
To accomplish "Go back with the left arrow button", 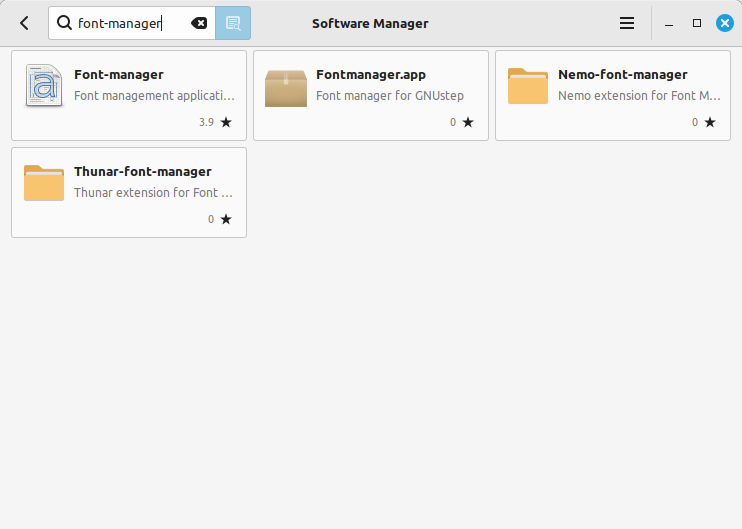I will [x=24, y=23].
